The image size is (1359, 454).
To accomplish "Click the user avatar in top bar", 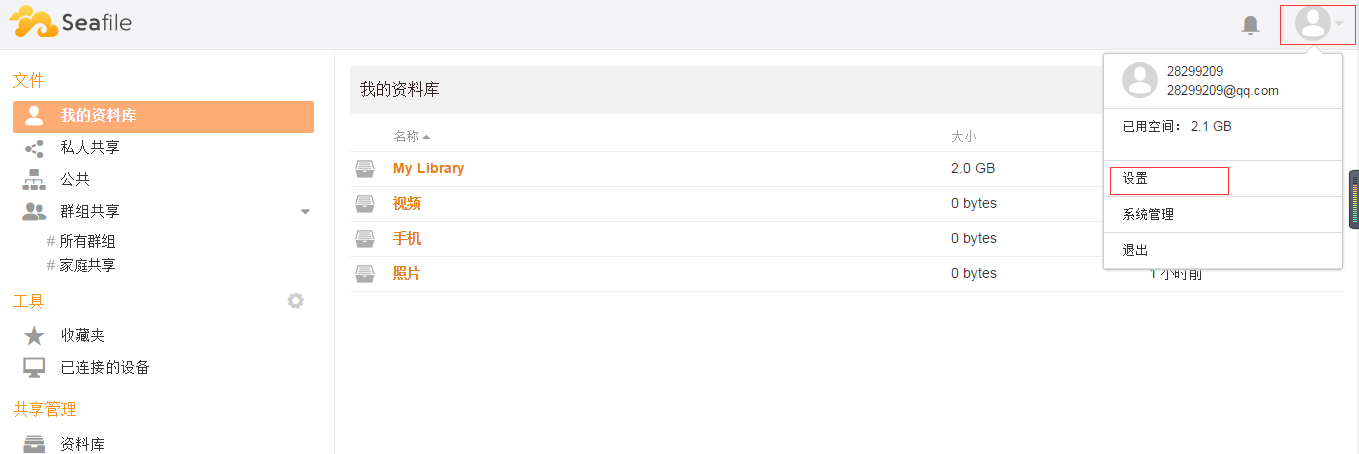I will point(1312,24).
